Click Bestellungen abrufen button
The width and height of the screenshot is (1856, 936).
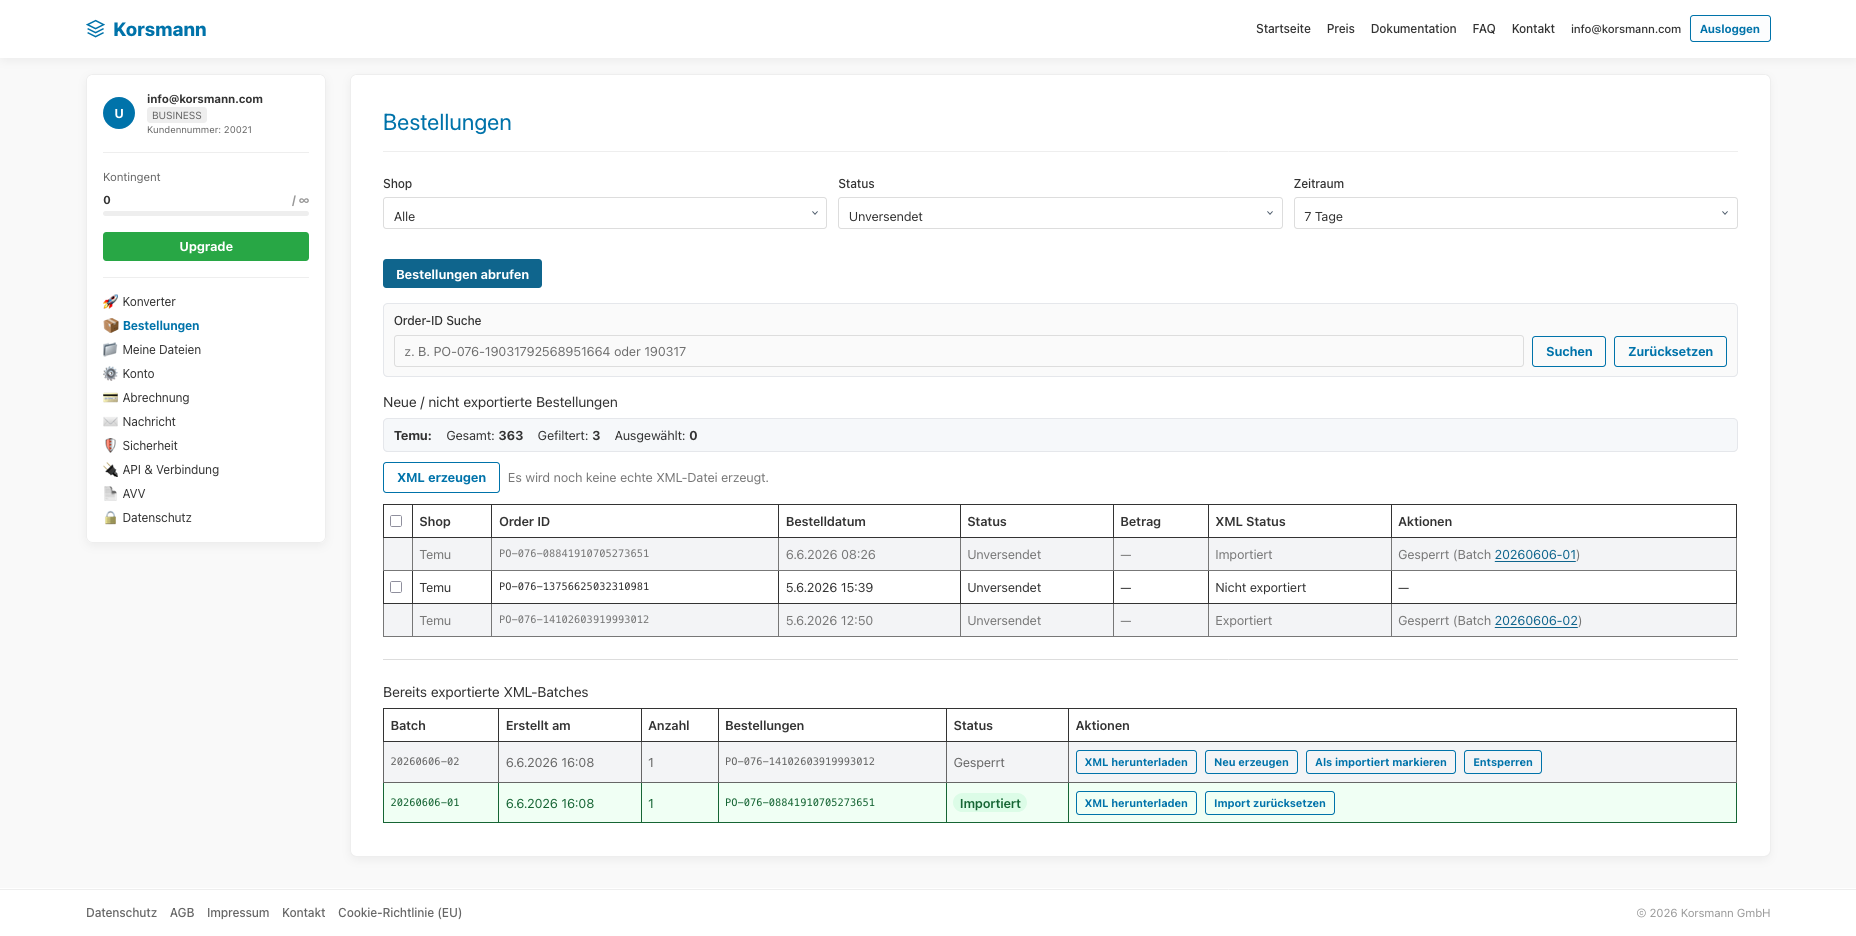point(462,274)
